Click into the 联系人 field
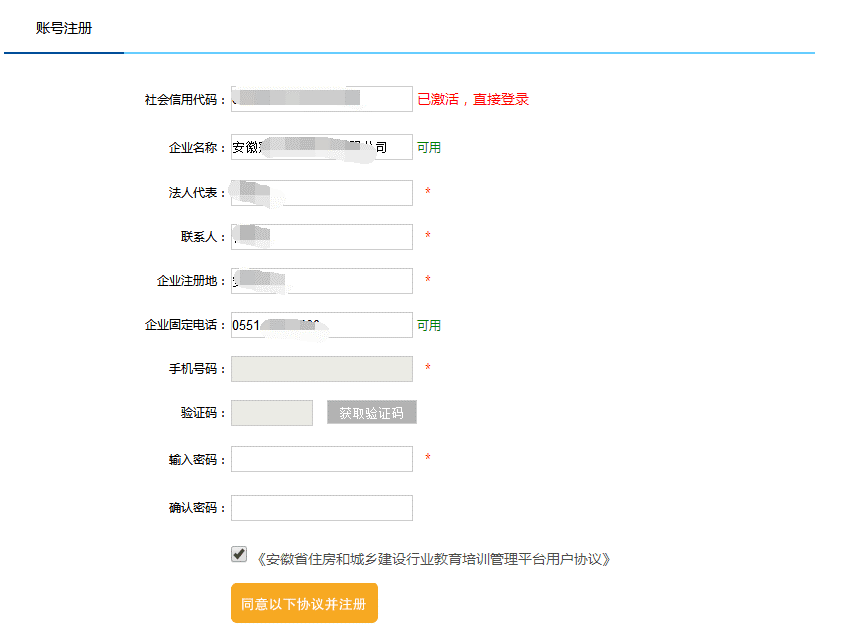Screen dimensions: 844x633 321,237
